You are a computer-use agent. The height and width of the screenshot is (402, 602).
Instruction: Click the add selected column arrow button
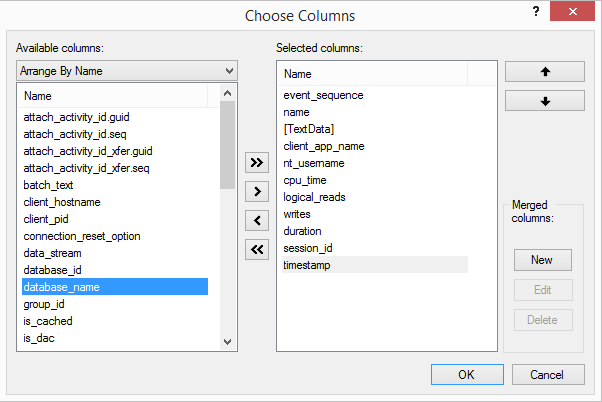(x=257, y=191)
